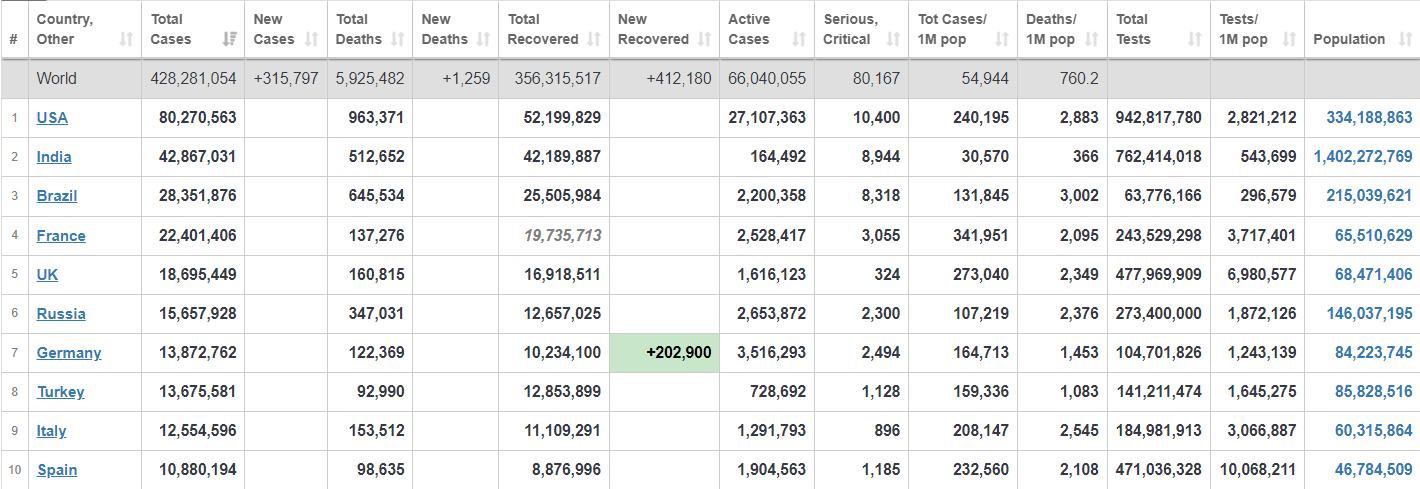Open the France country link

point(61,236)
